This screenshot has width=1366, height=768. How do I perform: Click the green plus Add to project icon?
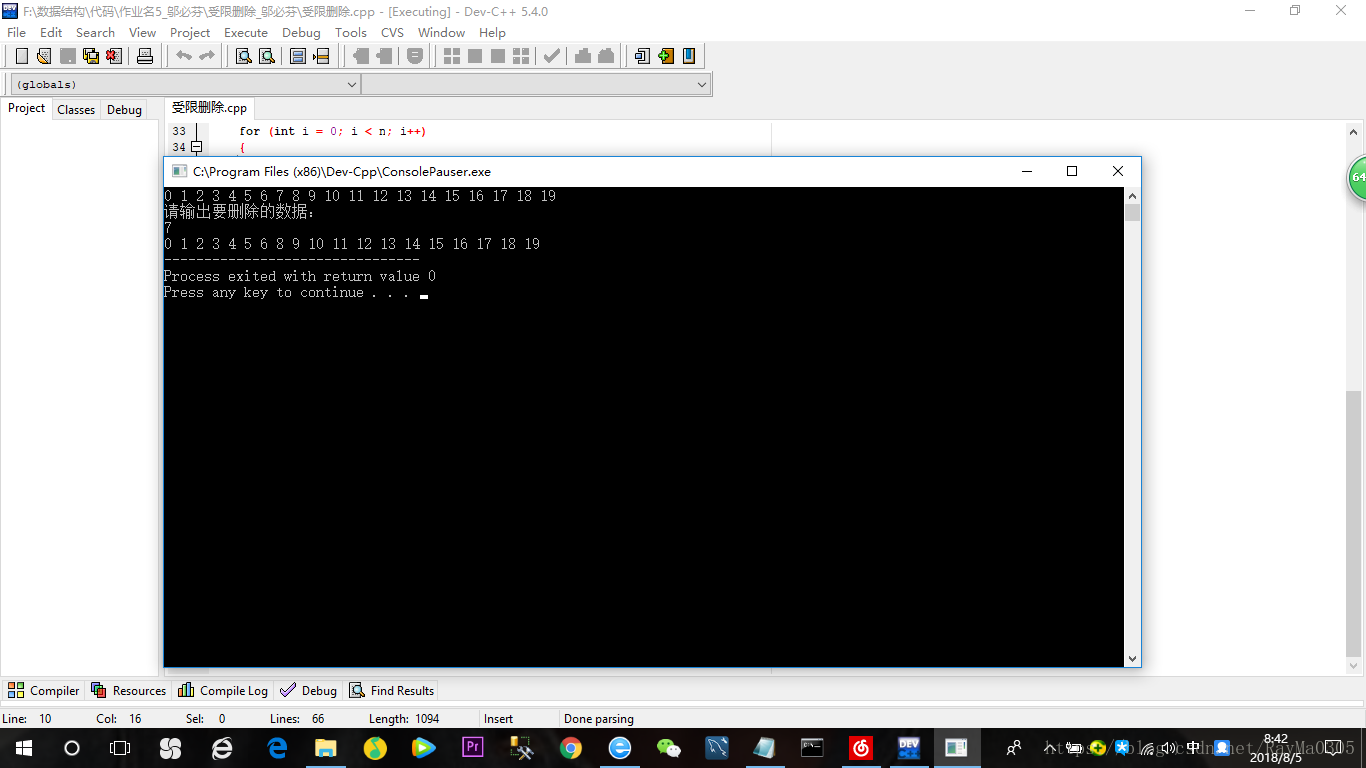click(x=666, y=56)
